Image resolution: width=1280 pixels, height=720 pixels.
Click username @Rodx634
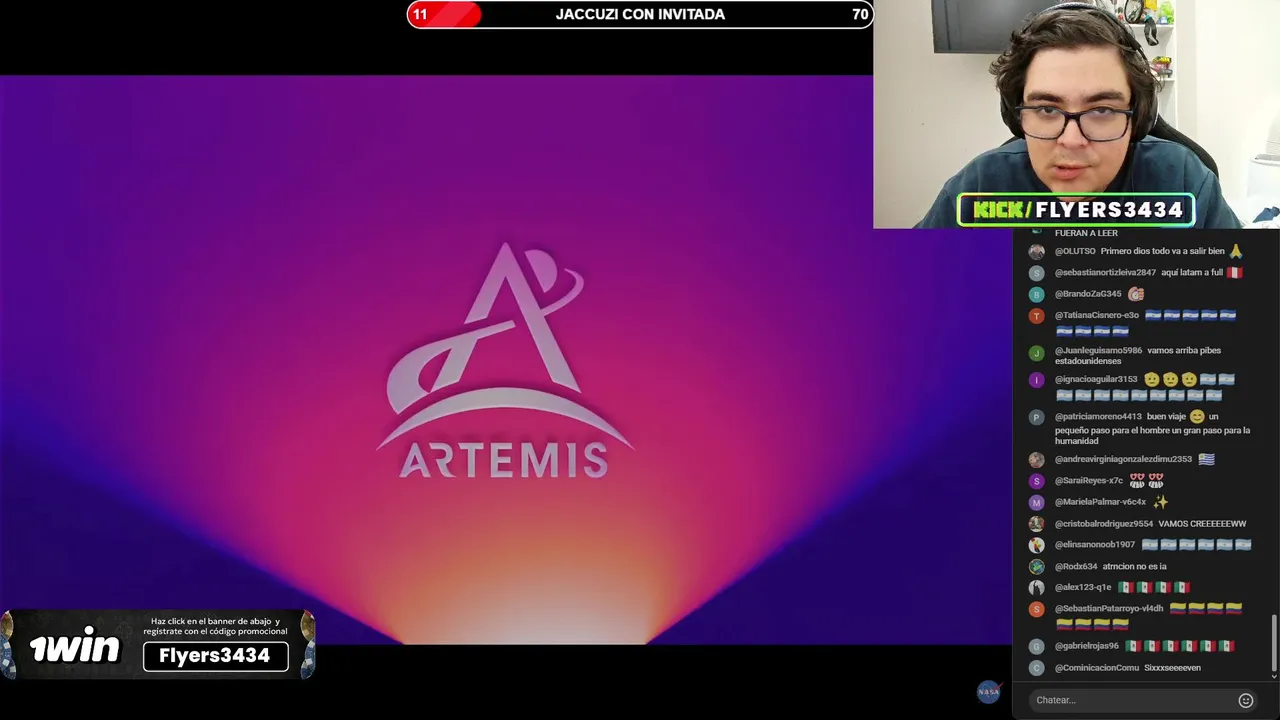pos(1076,567)
